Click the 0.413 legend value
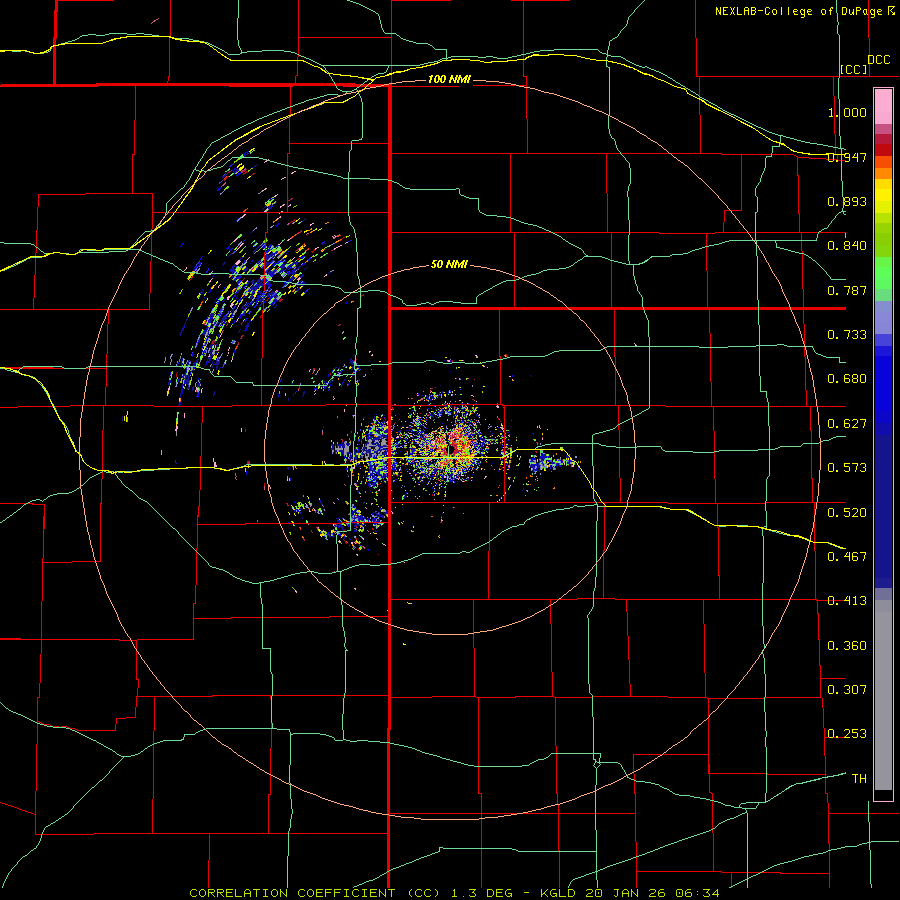This screenshot has height=900, width=900. (847, 601)
